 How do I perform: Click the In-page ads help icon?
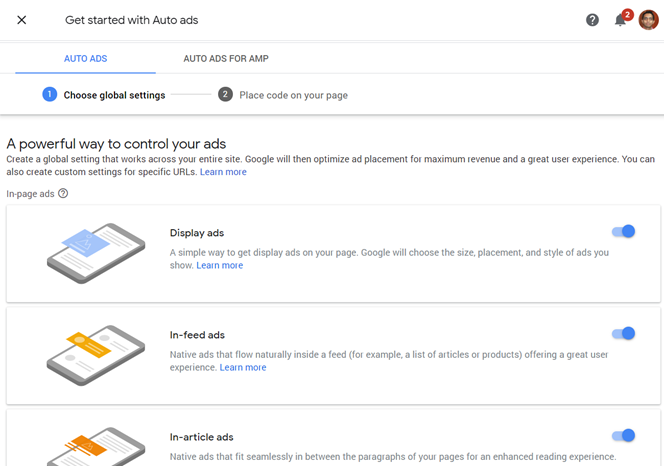pos(63,193)
